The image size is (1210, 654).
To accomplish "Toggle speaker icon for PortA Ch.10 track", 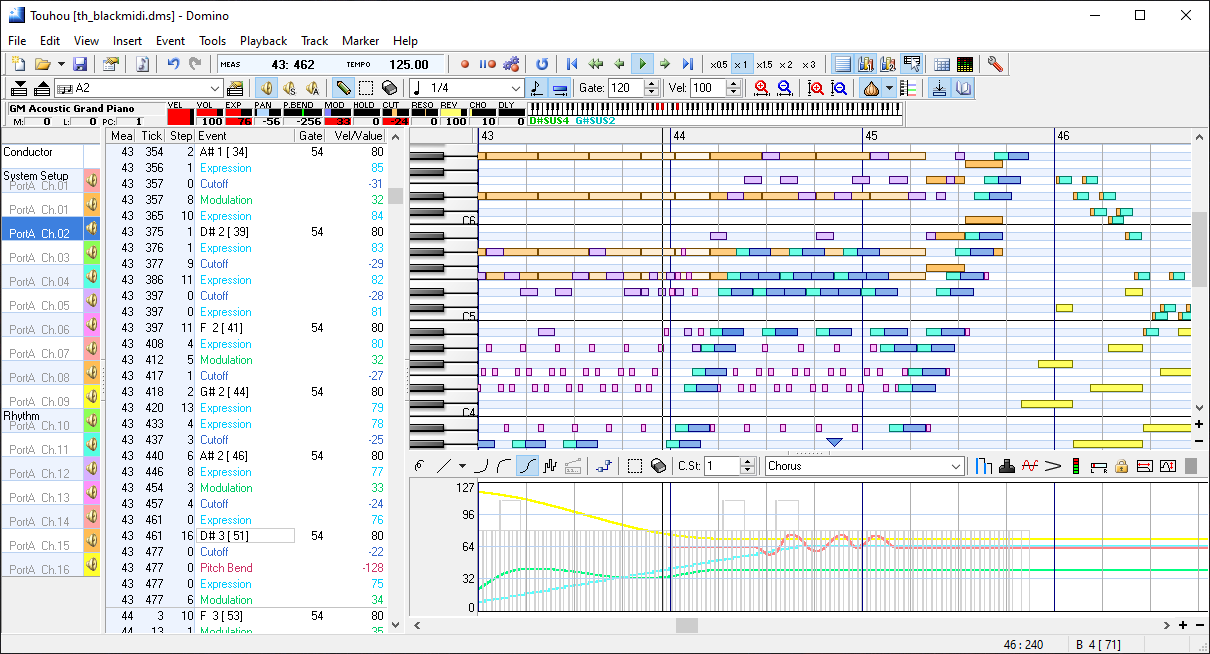I will coord(92,421).
